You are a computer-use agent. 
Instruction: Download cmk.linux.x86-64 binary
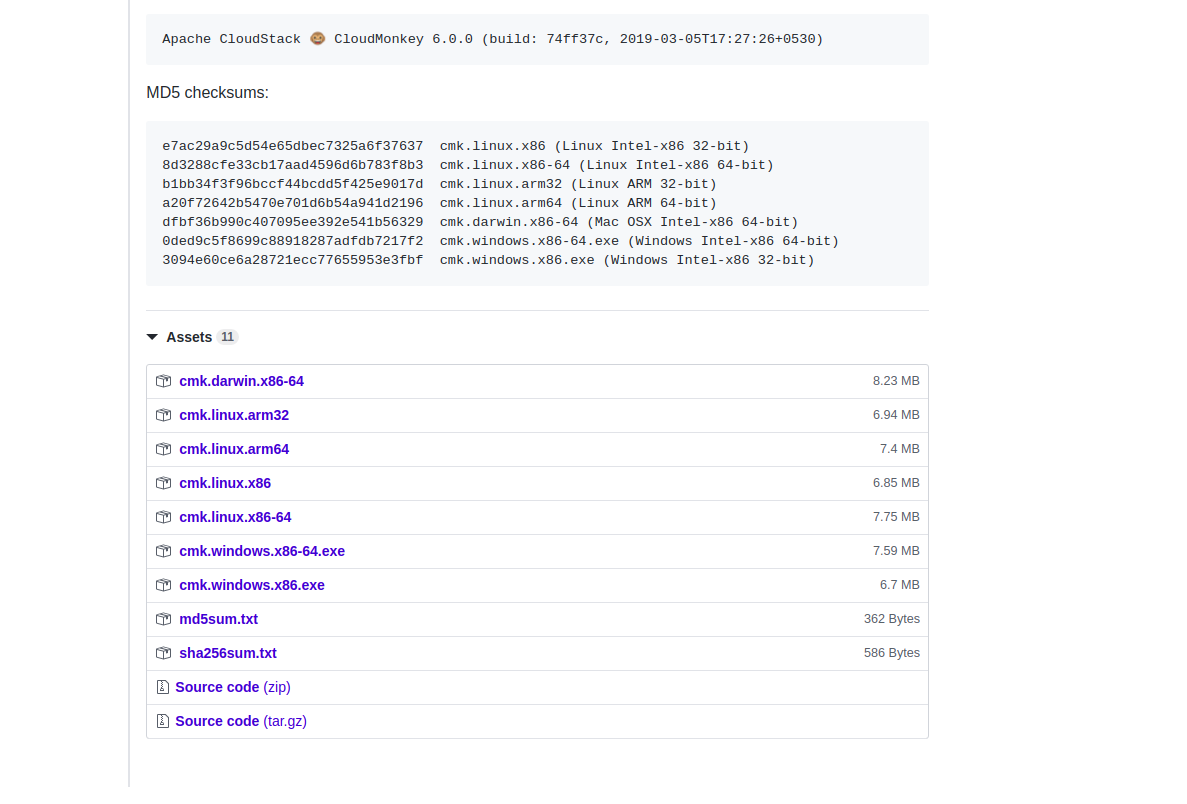click(235, 517)
